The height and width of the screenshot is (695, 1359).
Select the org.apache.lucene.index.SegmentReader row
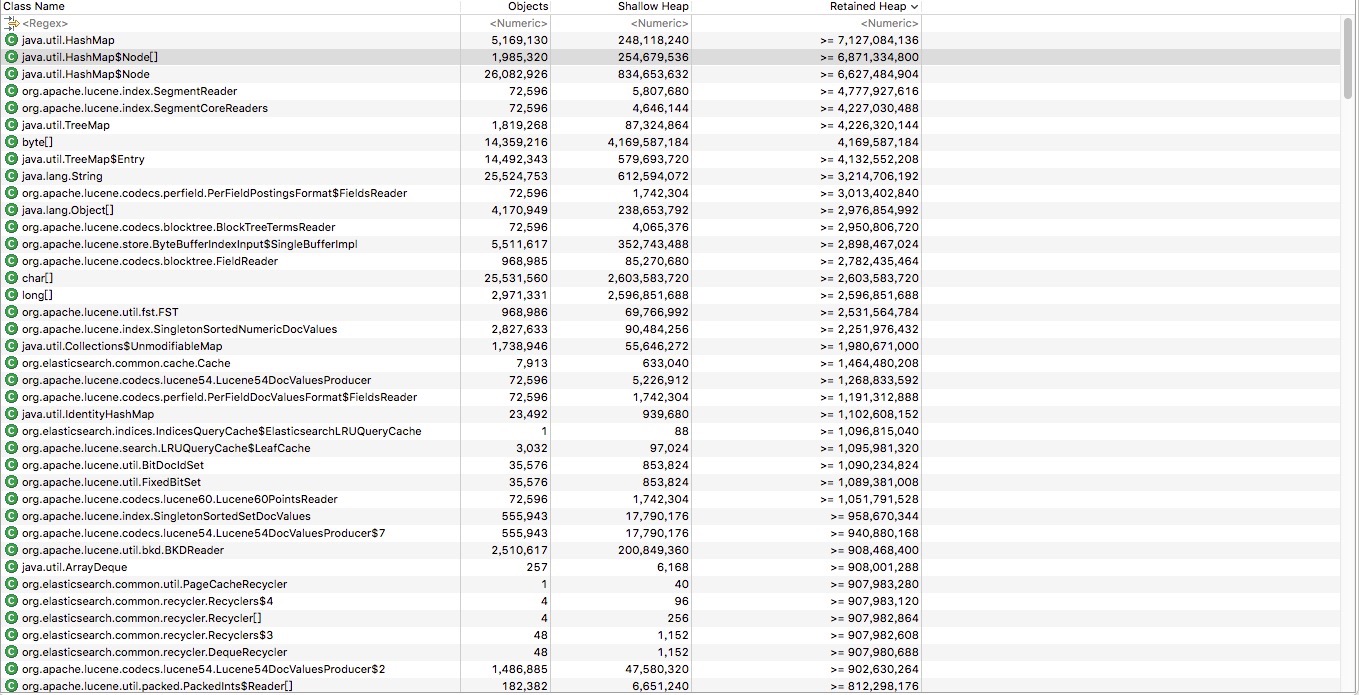670,91
